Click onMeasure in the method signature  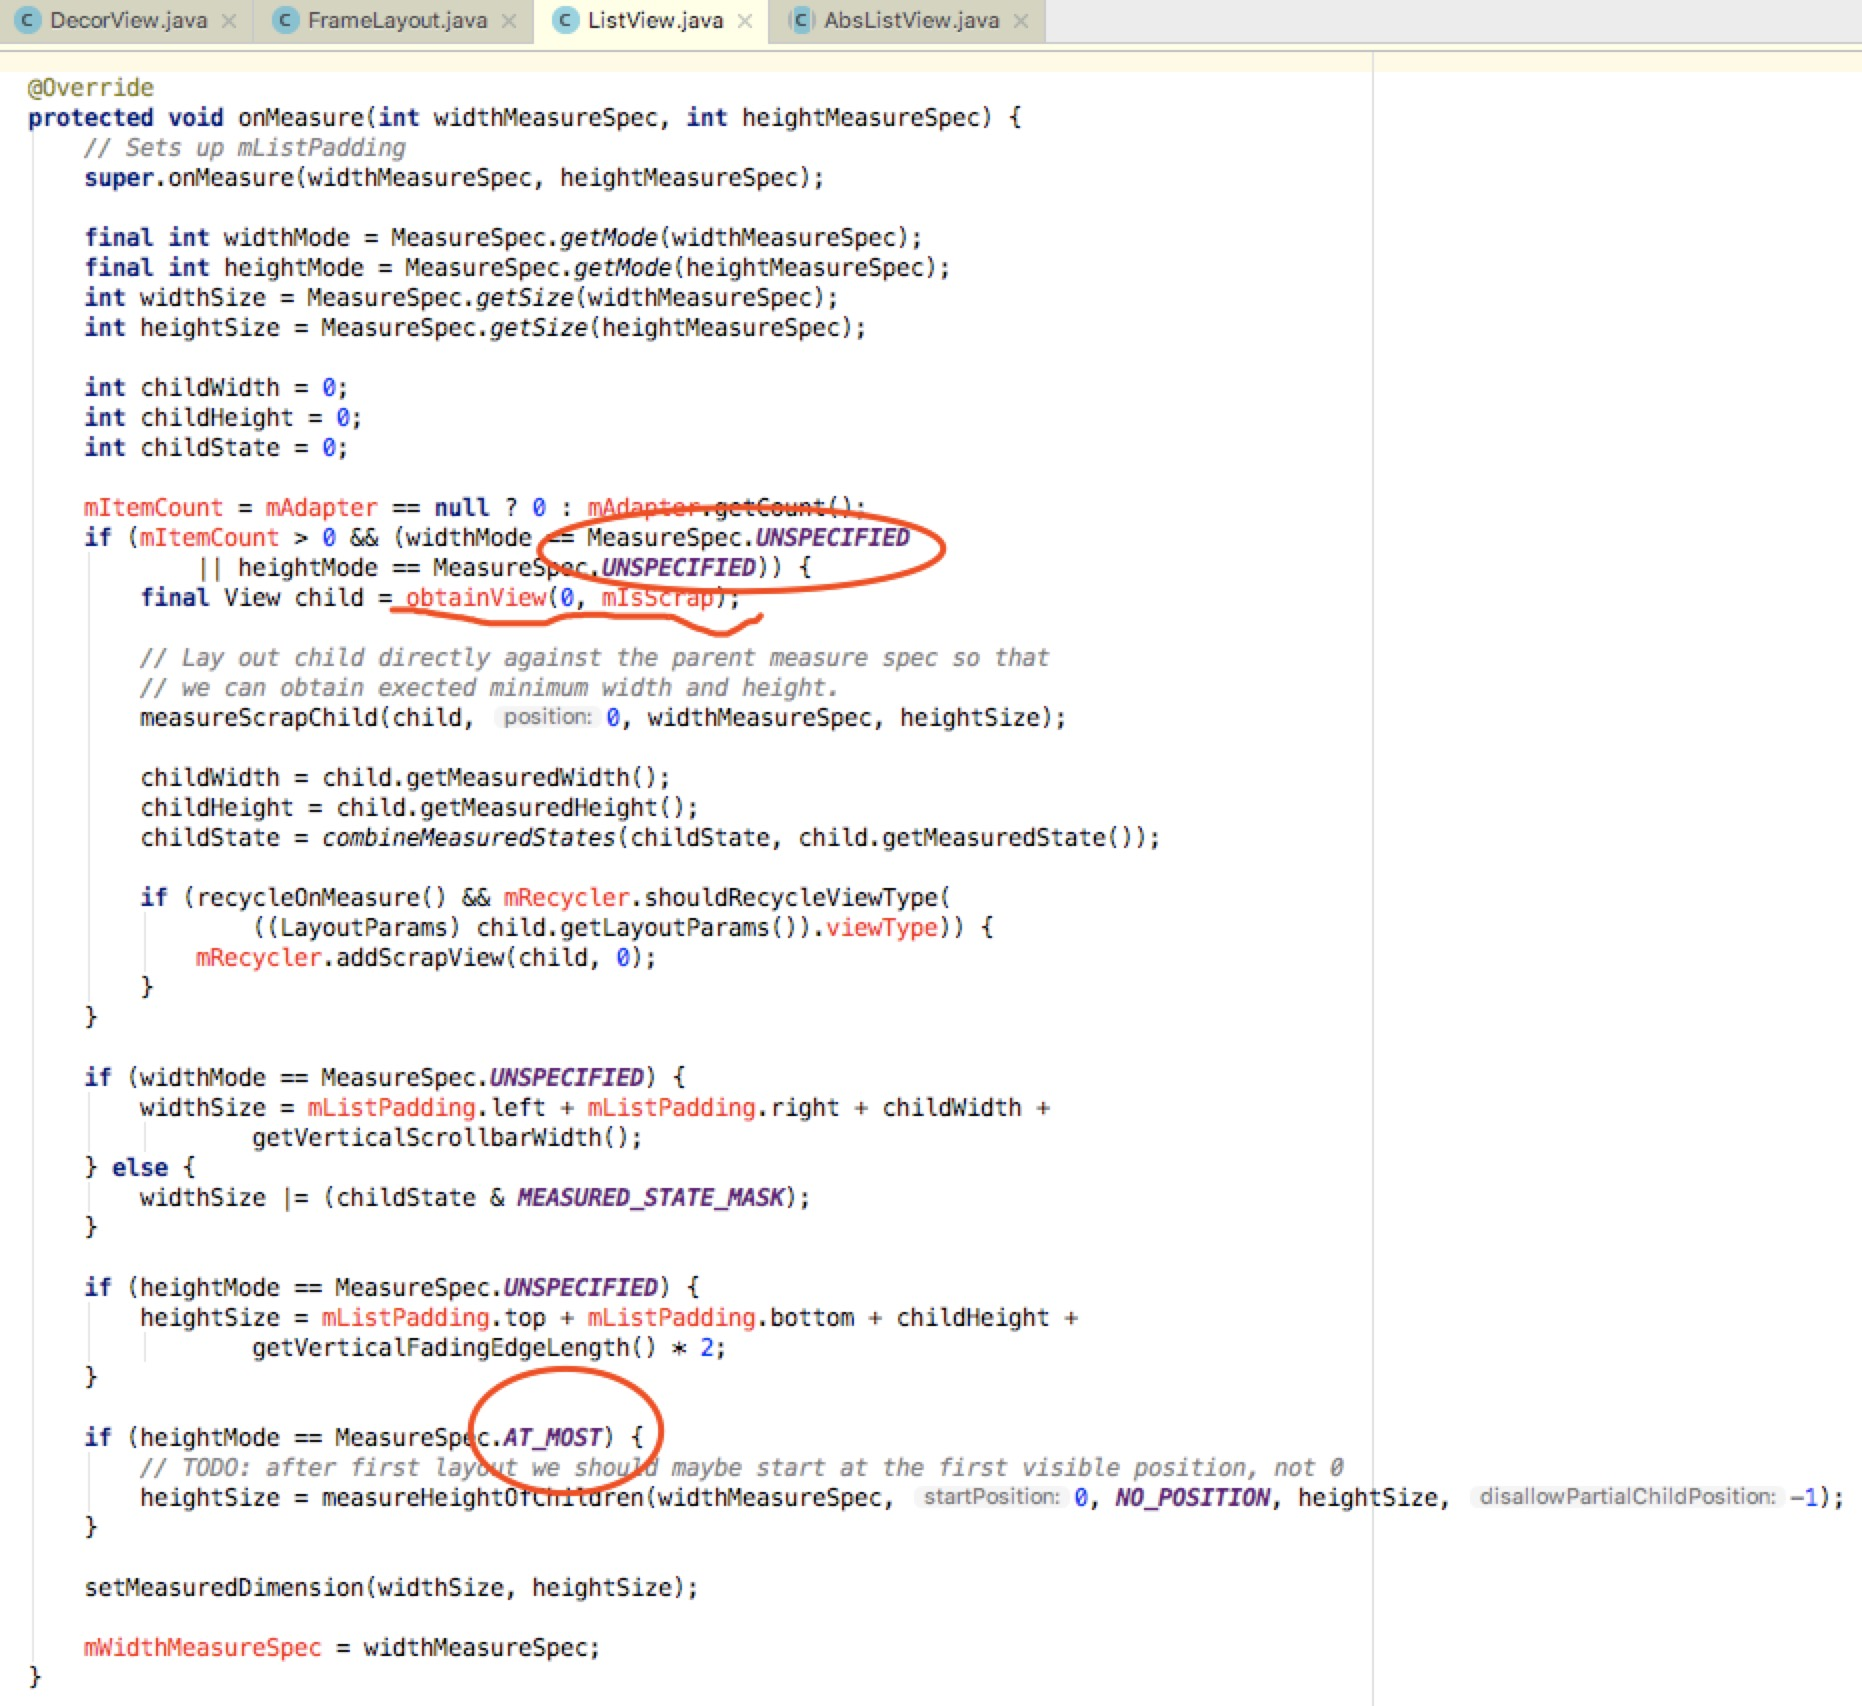tap(301, 118)
